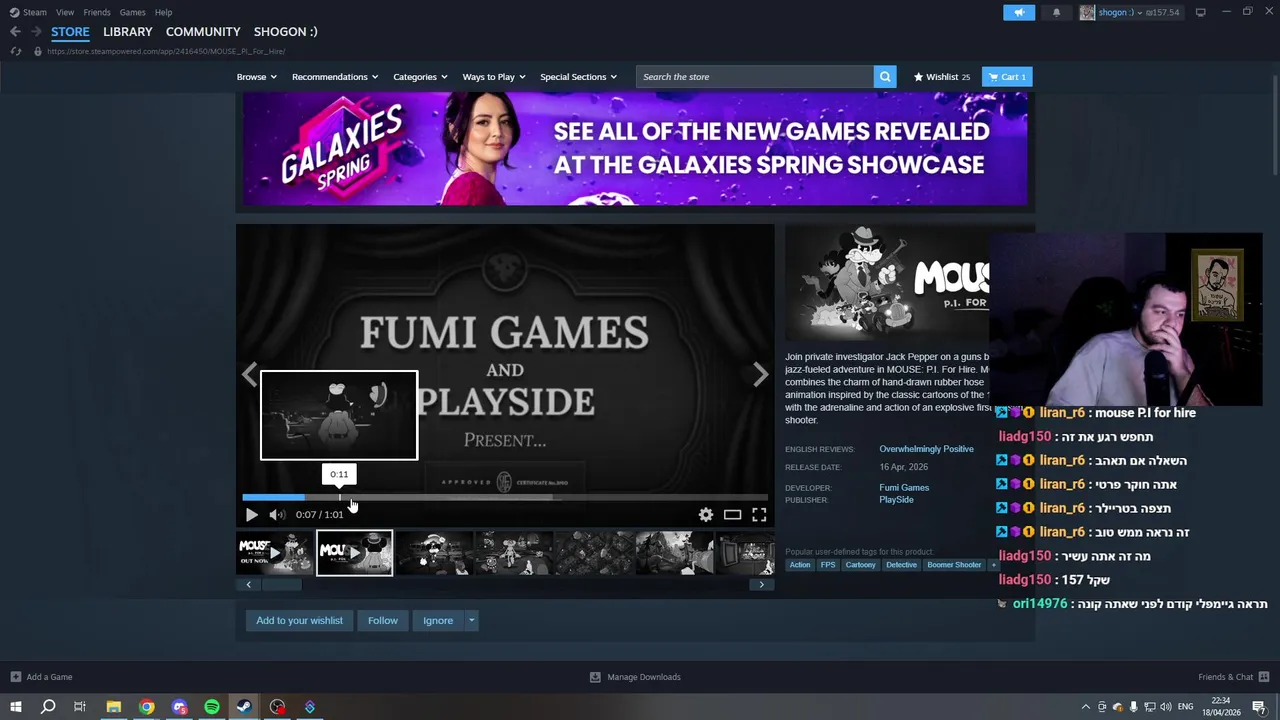
Task: Open PlaySide publisher link
Action: coord(896,500)
